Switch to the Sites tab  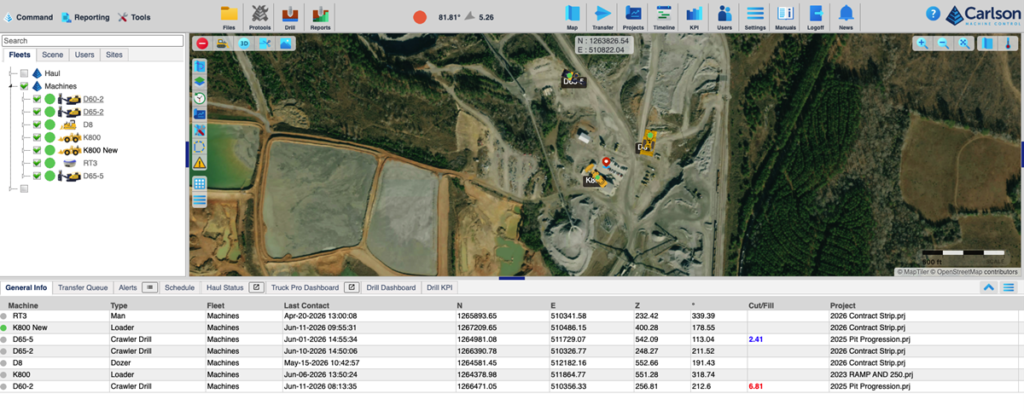tap(114, 55)
